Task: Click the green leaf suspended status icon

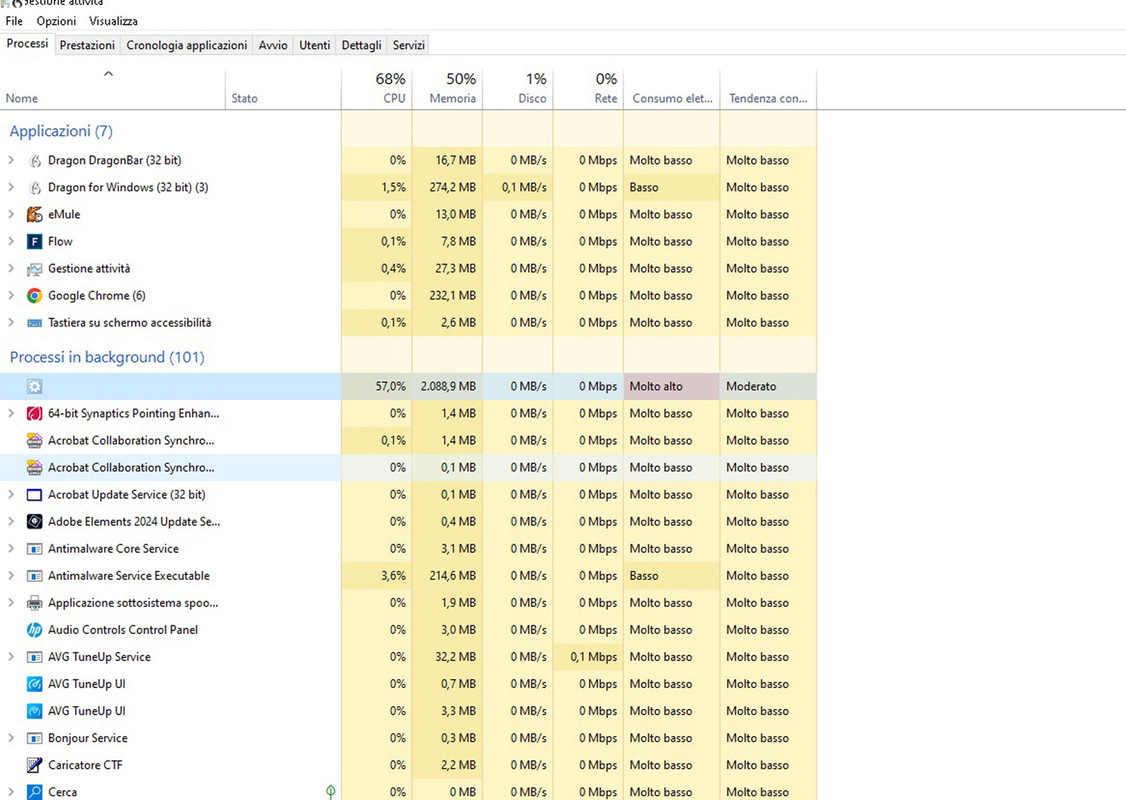Action: tap(330, 791)
